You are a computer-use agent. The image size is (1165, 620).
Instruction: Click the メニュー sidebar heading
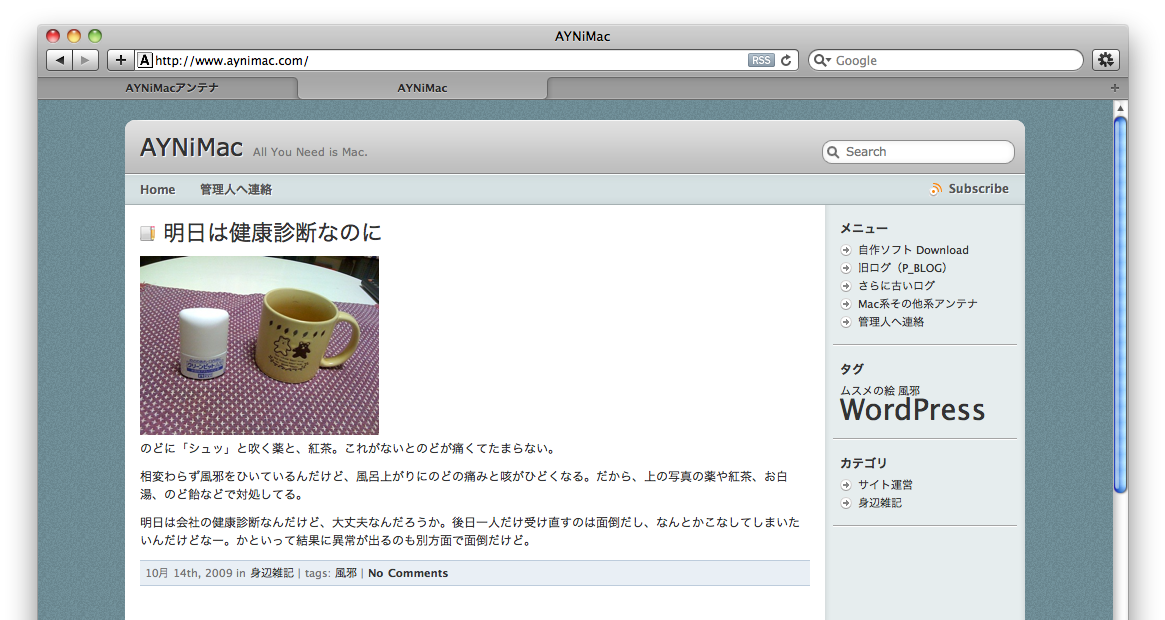click(863, 229)
